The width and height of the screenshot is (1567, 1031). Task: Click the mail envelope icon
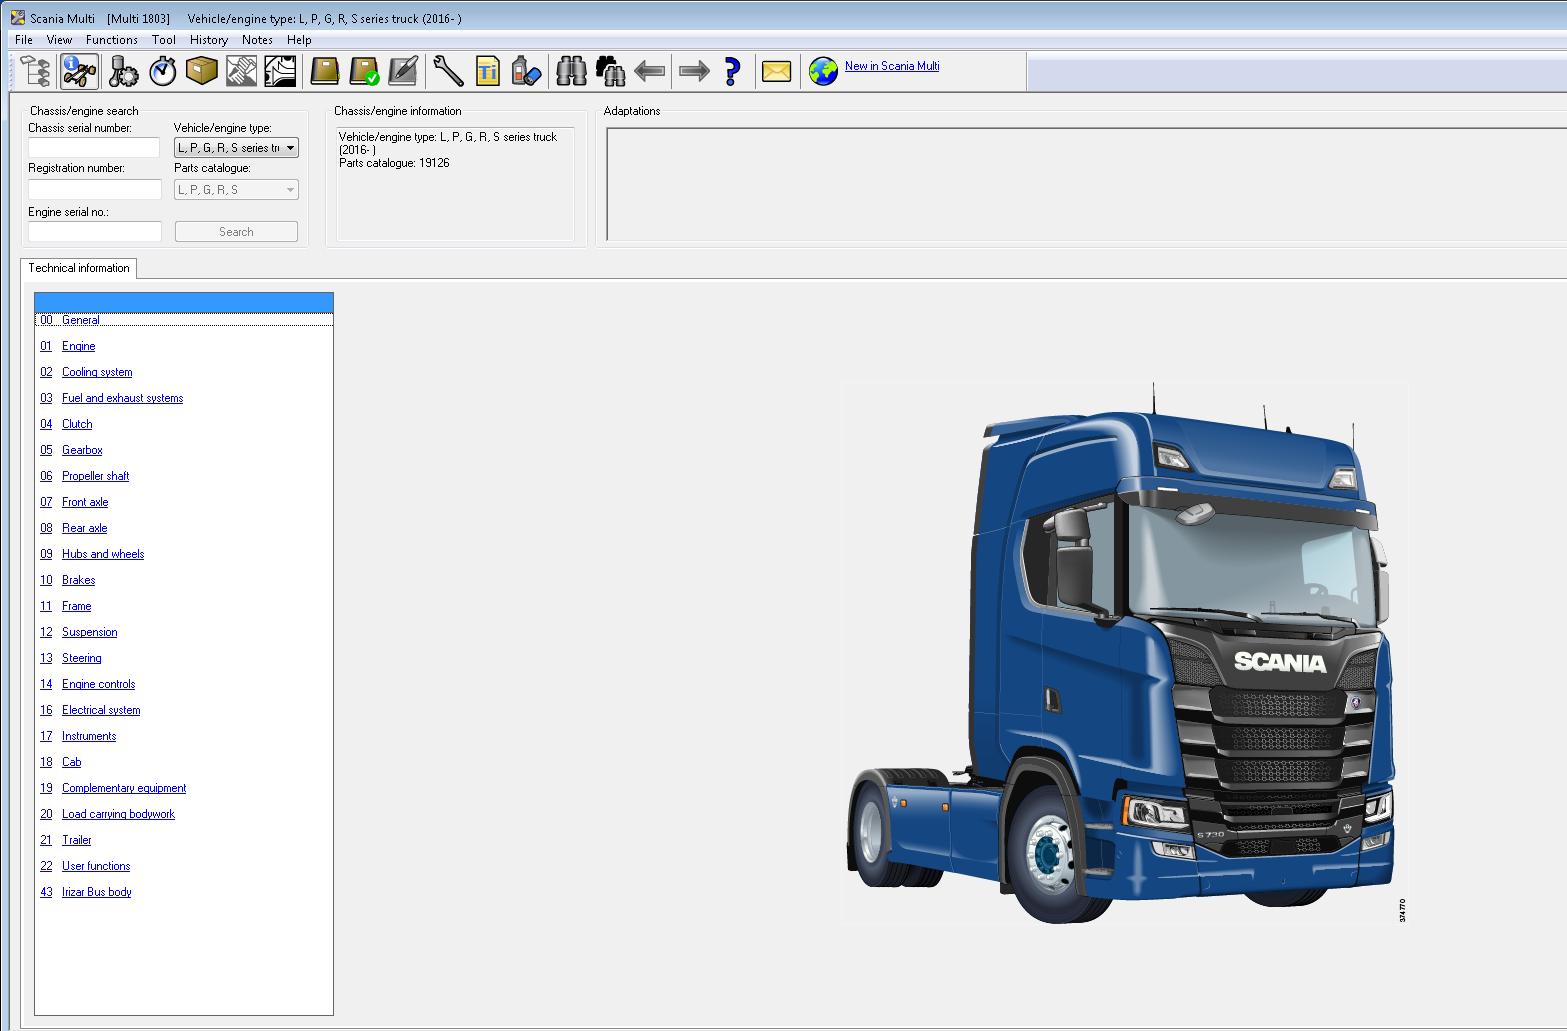click(777, 71)
